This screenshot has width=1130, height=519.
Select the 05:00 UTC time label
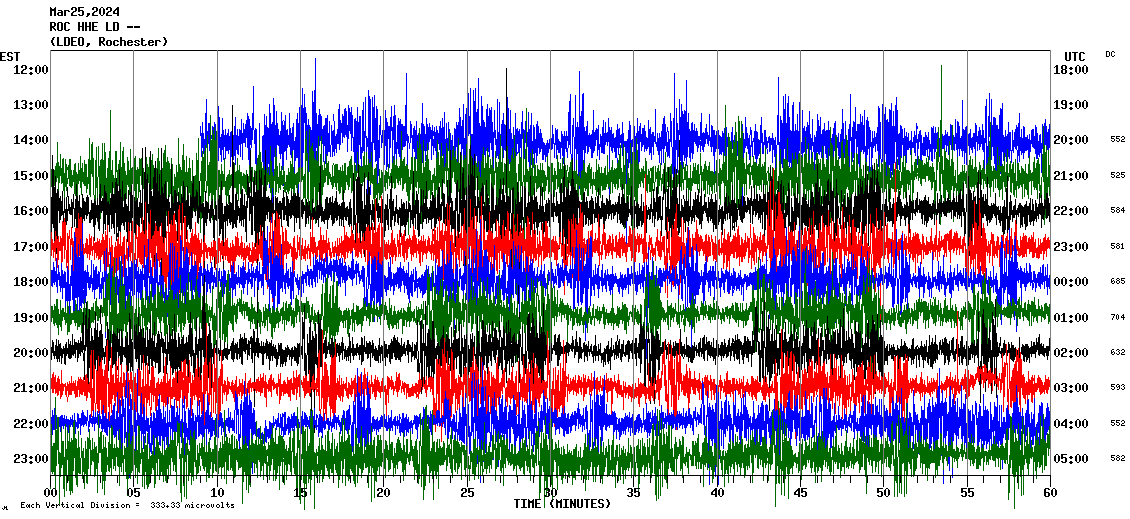tap(1071, 459)
